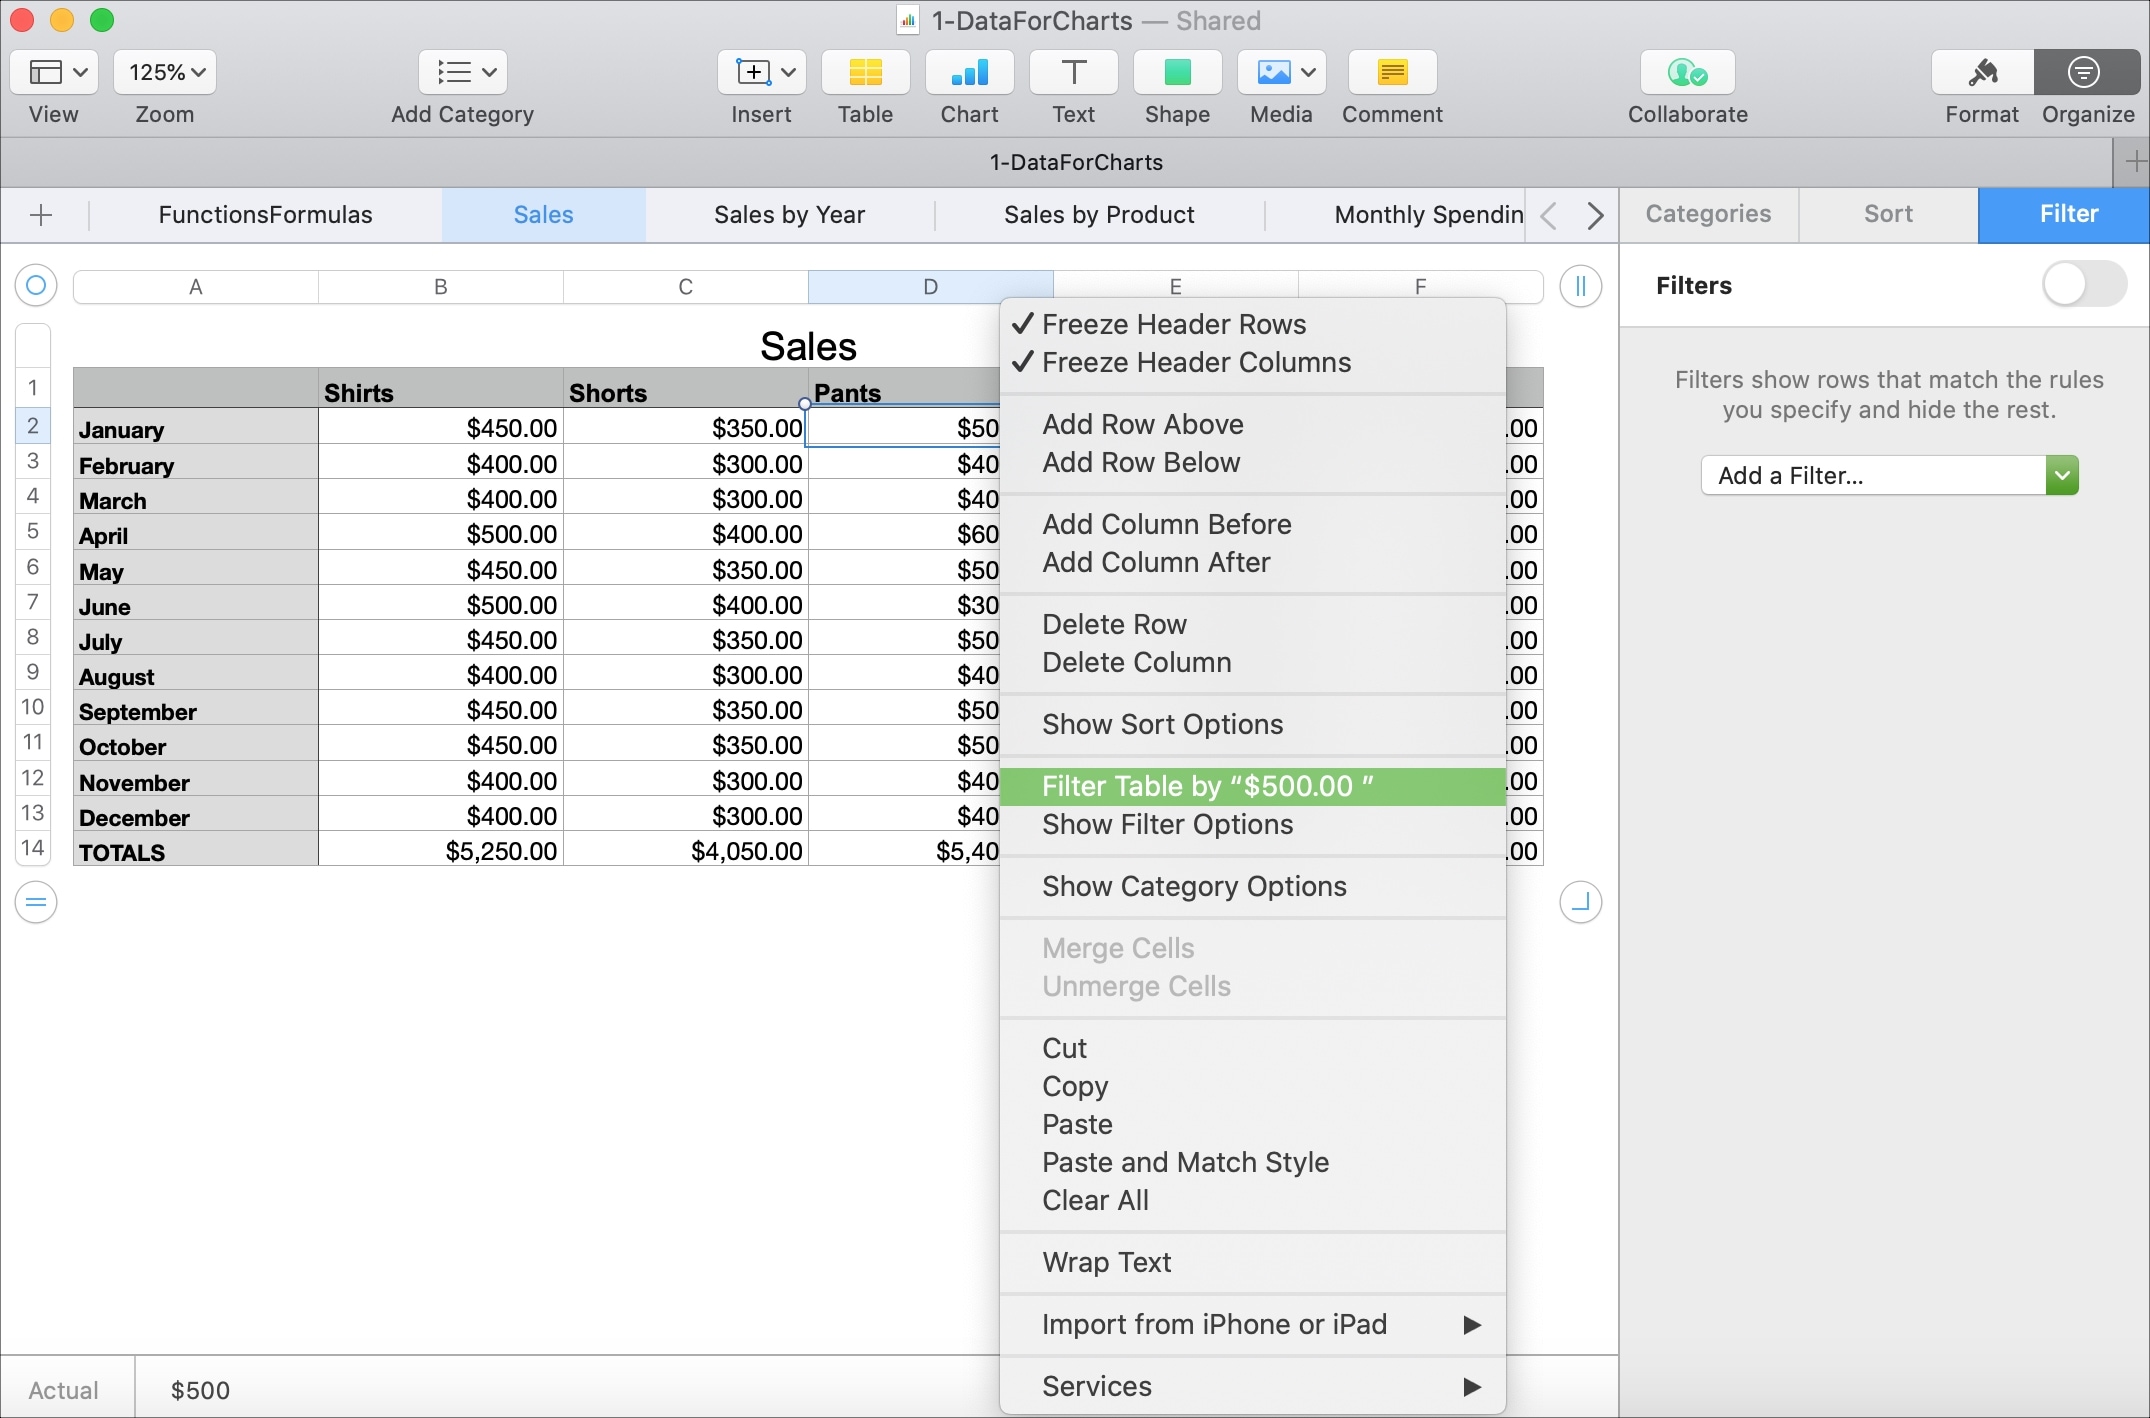Image resolution: width=2150 pixels, height=1418 pixels.
Task: Choose Add Column After
Action: tap(1252, 562)
